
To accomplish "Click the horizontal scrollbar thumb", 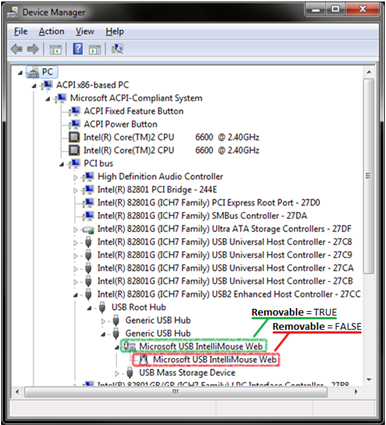I will pyautogui.click(x=176, y=392).
